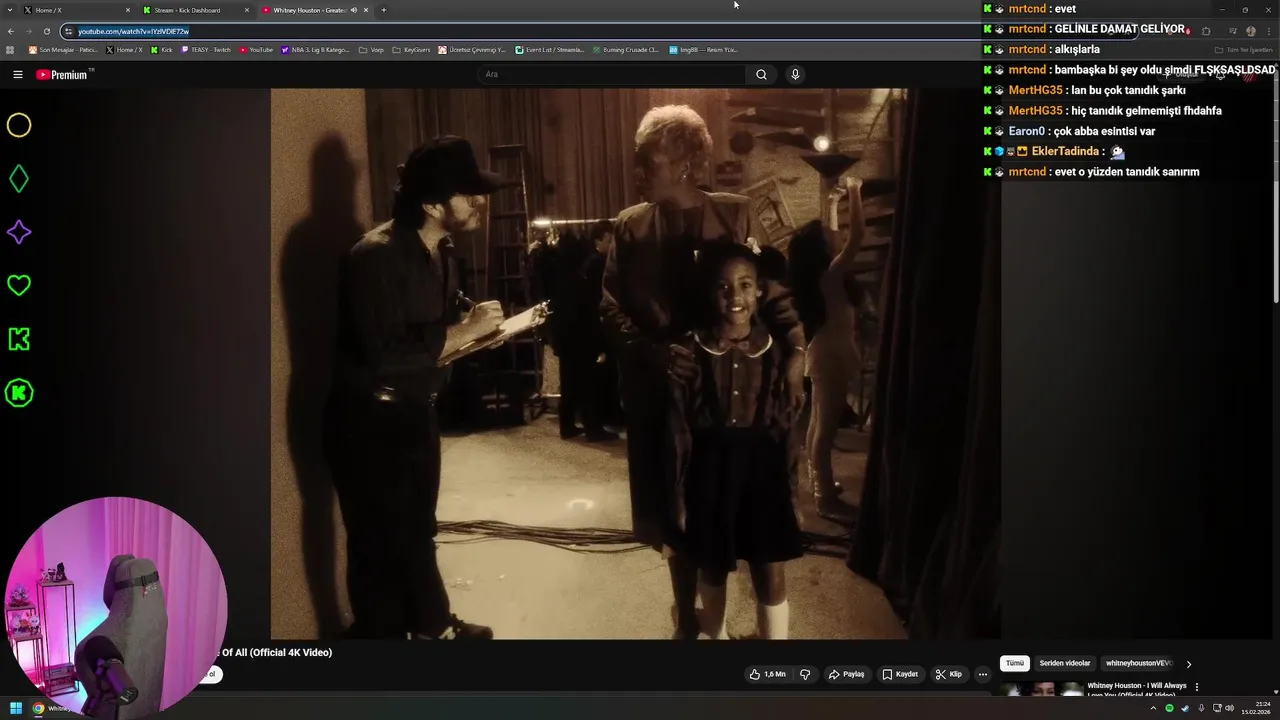
Task: Click mrtcnd's 'alkışlarla' chat username
Action: pos(1027,49)
